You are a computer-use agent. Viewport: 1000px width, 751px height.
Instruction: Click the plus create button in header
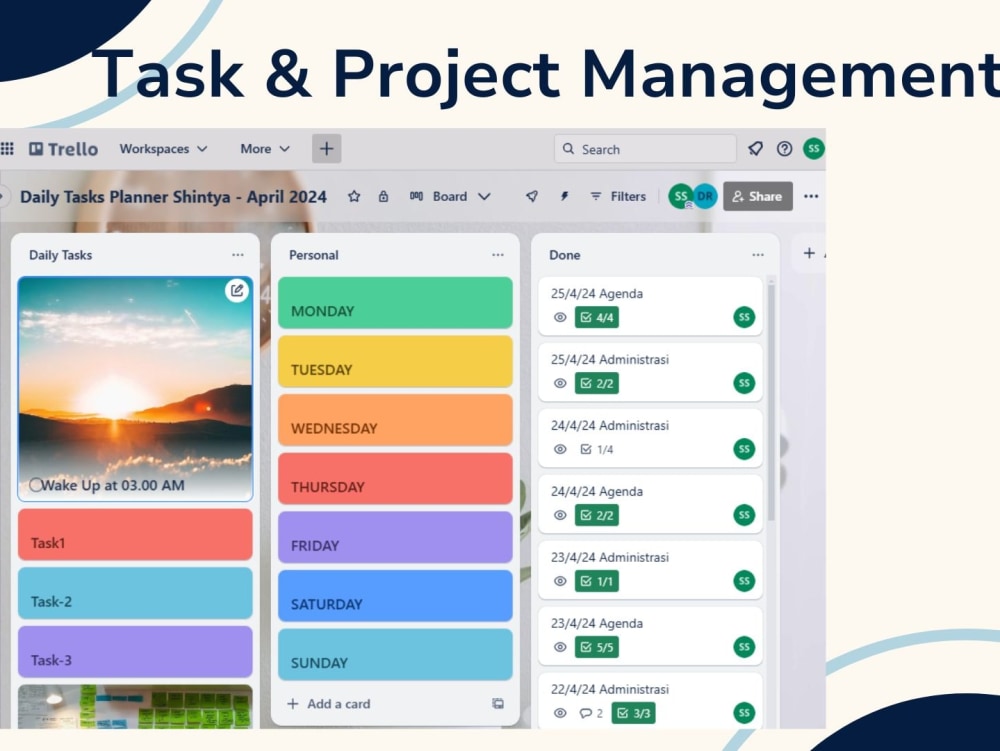pyautogui.click(x=327, y=149)
